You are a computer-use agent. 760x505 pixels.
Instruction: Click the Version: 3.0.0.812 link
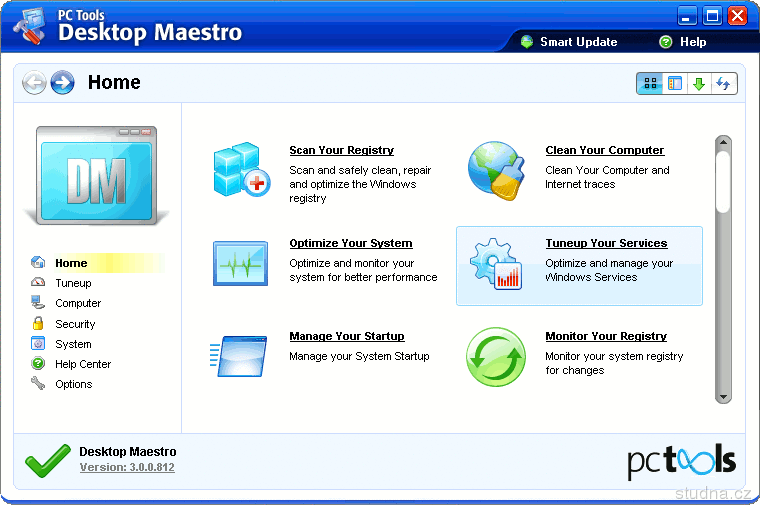[x=127, y=467]
